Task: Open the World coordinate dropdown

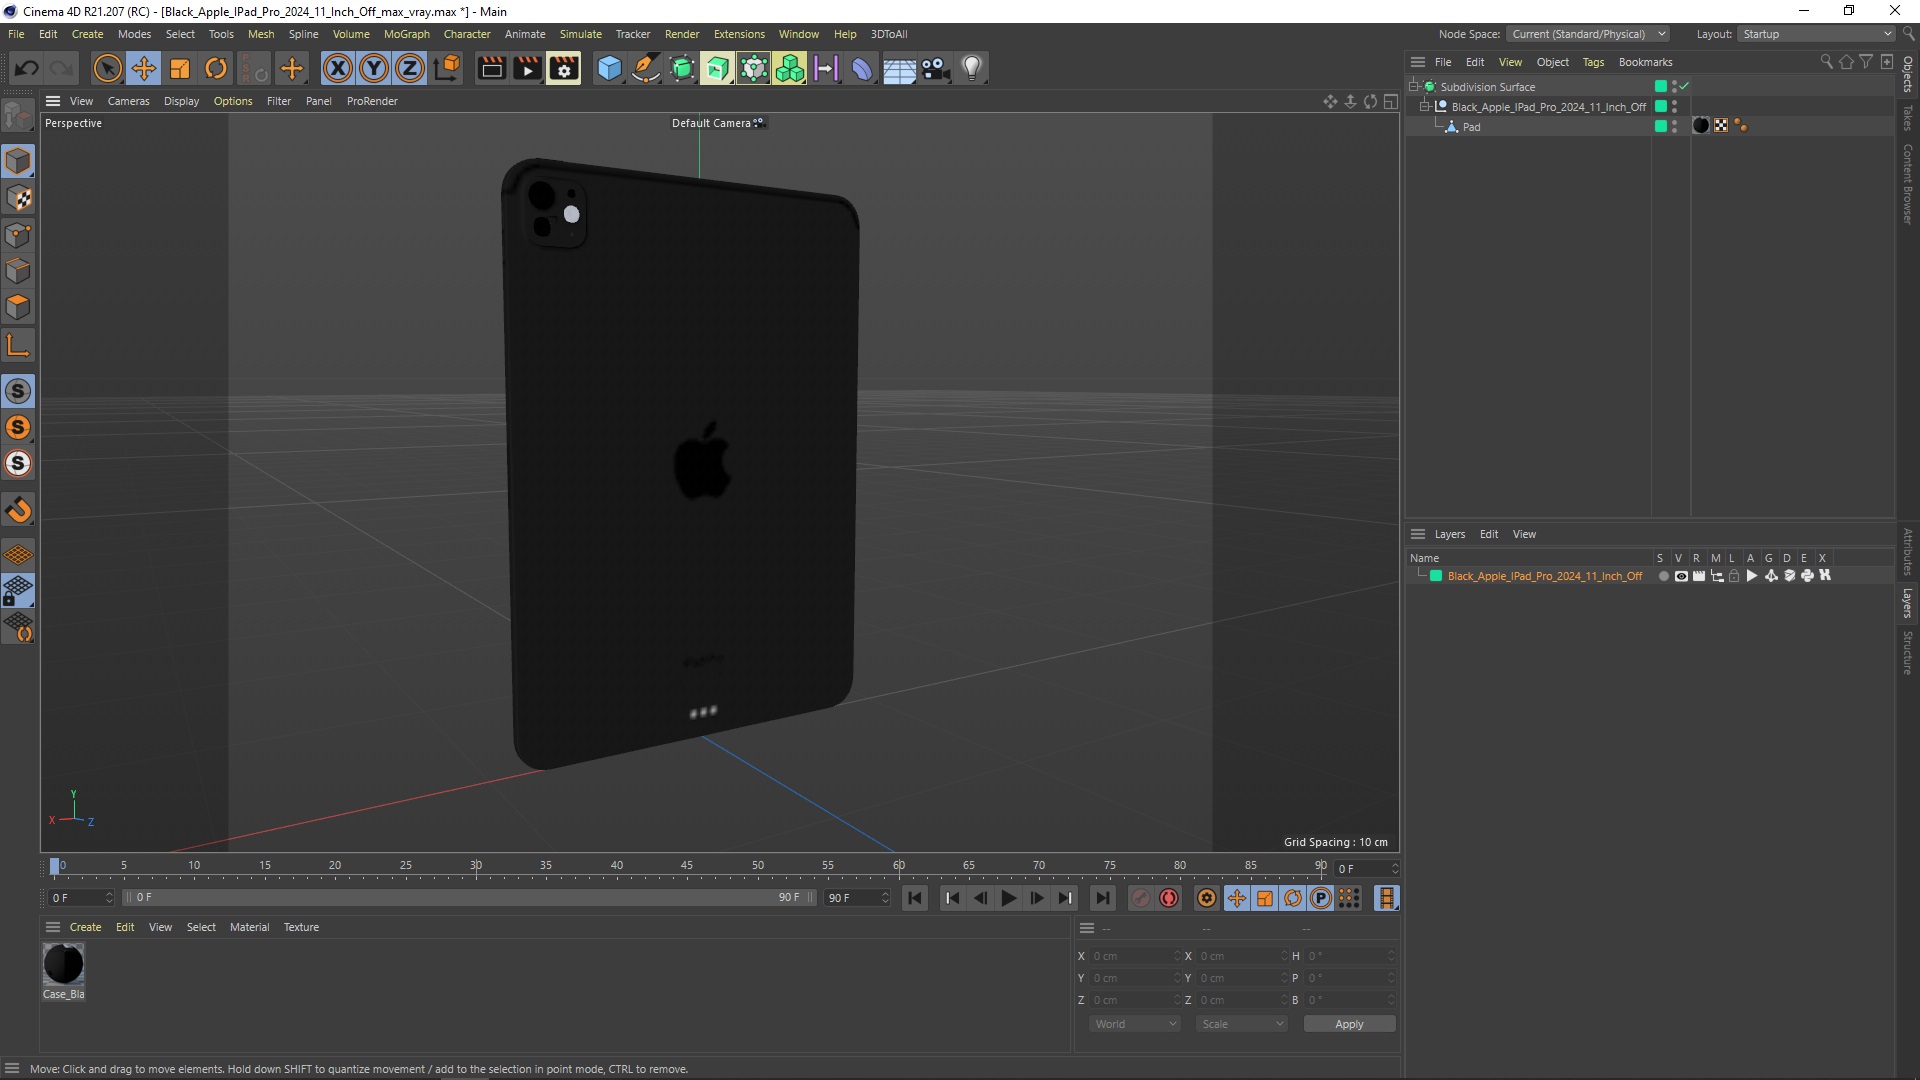Action: 1135,1024
